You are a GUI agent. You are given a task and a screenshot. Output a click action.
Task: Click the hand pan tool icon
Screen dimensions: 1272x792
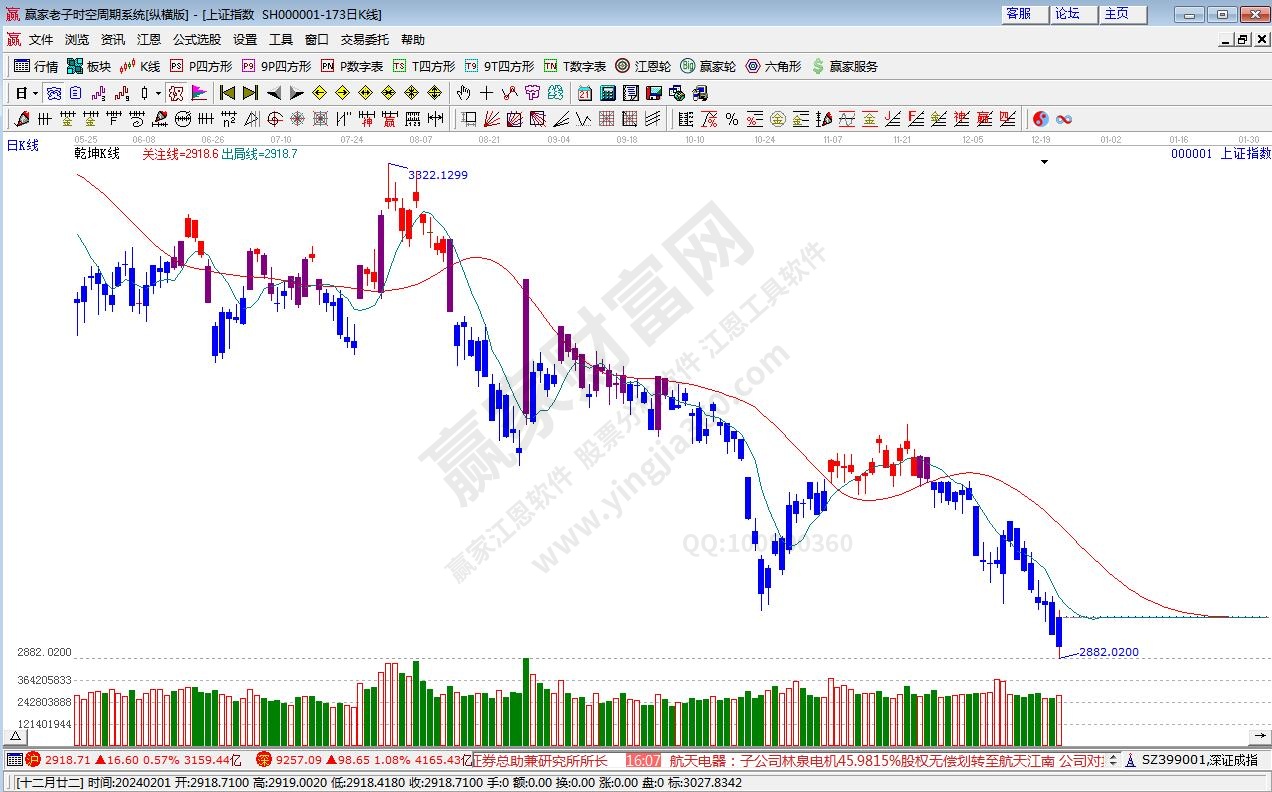[463, 93]
